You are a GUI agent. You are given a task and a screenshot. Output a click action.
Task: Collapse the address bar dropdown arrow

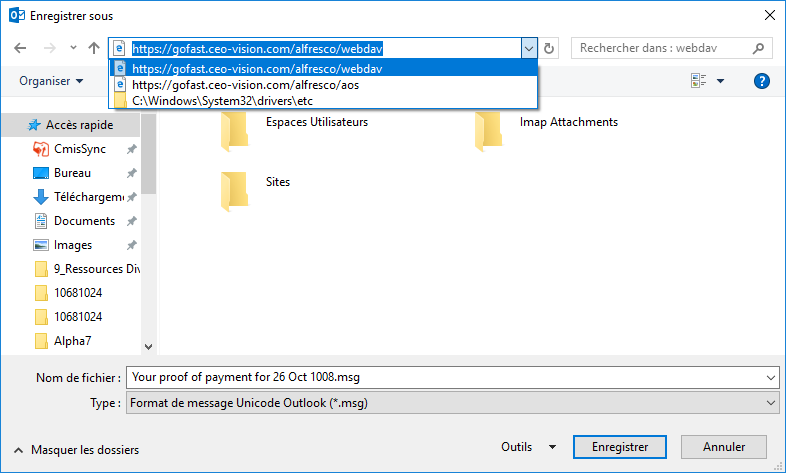point(528,48)
